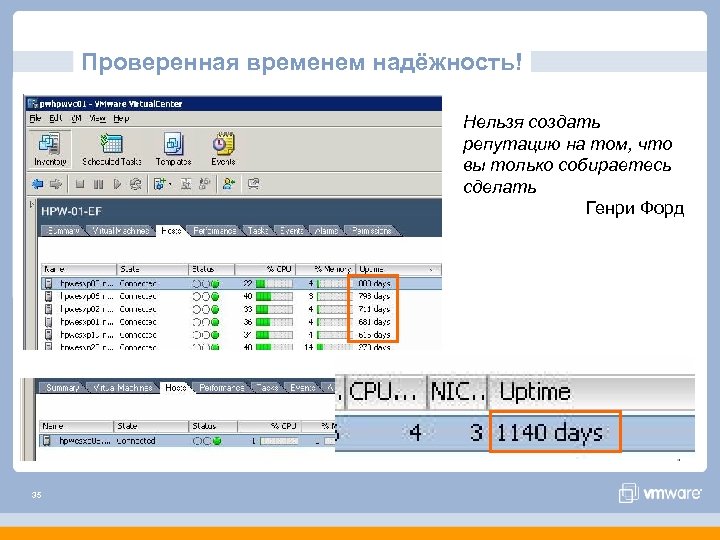Viewport: 720px width, 540px height.
Task: Open the Templates toolbar button
Action: 173,149
